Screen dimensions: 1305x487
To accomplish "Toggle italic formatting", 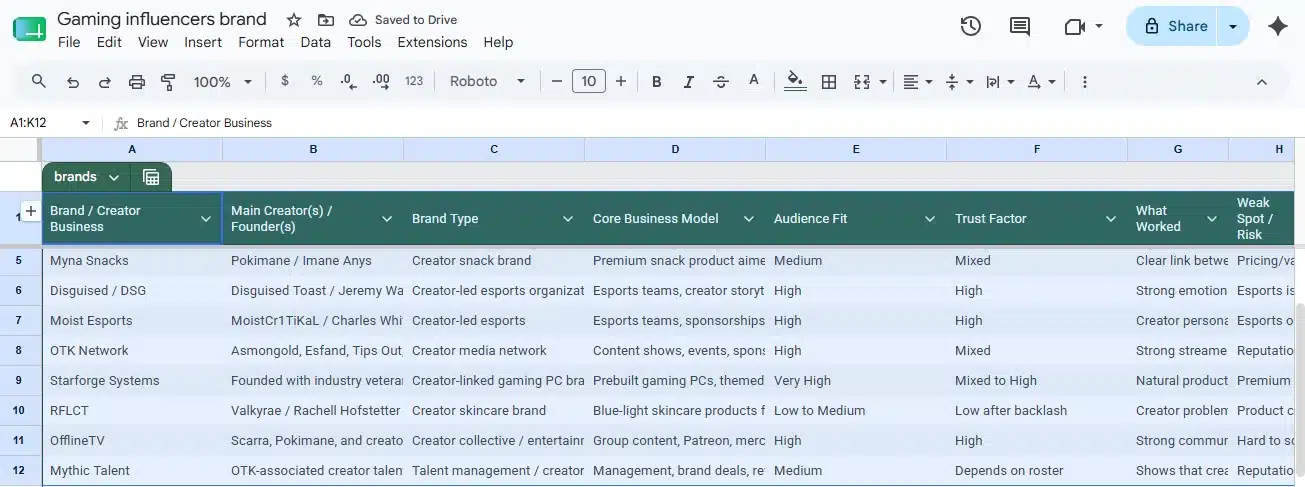I will click(689, 82).
